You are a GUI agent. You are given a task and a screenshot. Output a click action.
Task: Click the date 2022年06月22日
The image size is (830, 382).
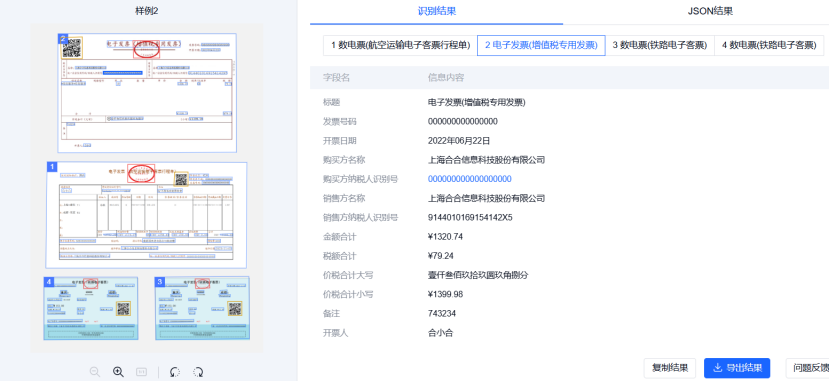point(459,141)
